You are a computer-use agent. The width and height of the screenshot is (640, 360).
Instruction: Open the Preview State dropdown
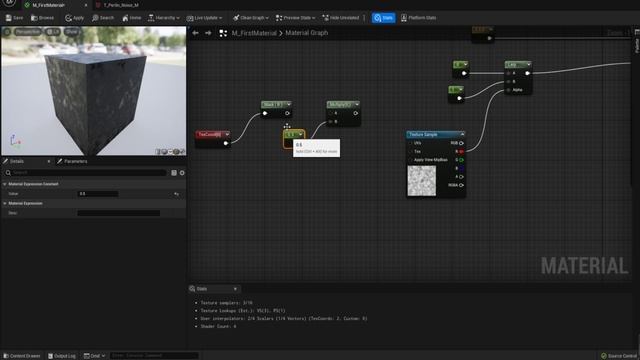(x=296, y=18)
